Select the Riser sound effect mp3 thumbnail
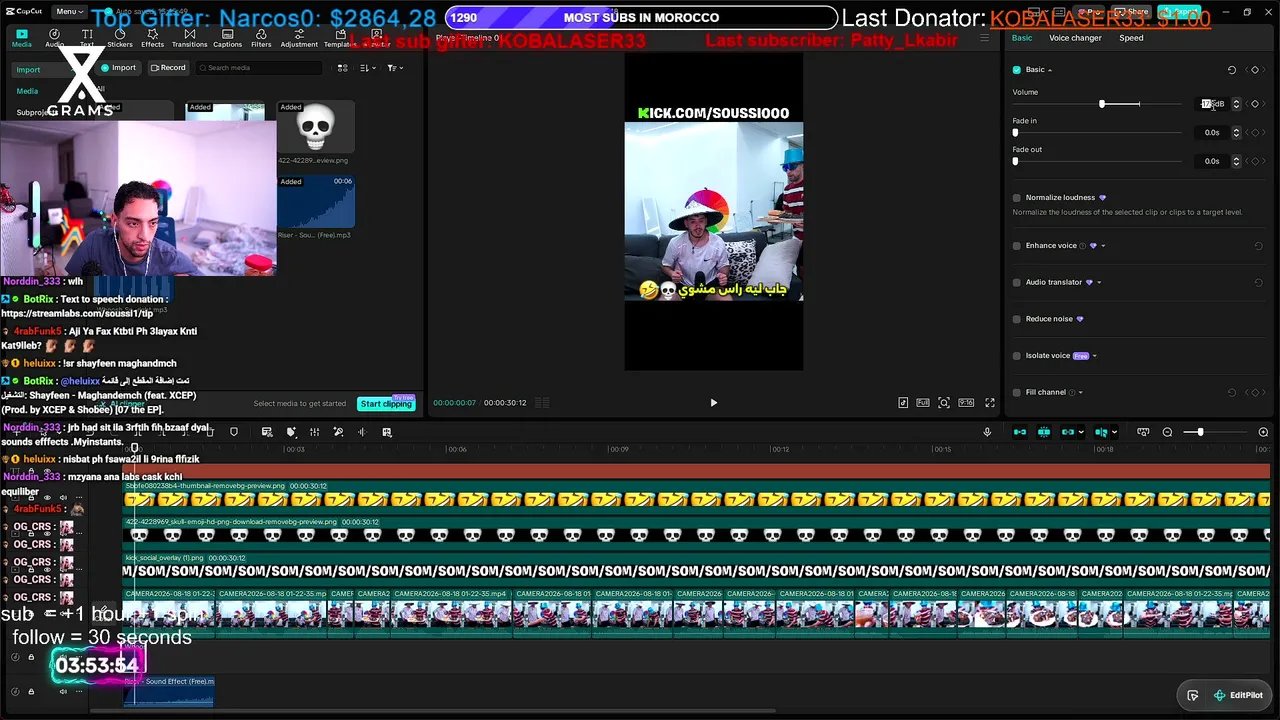Screen dimensions: 1280x720 (315, 201)
